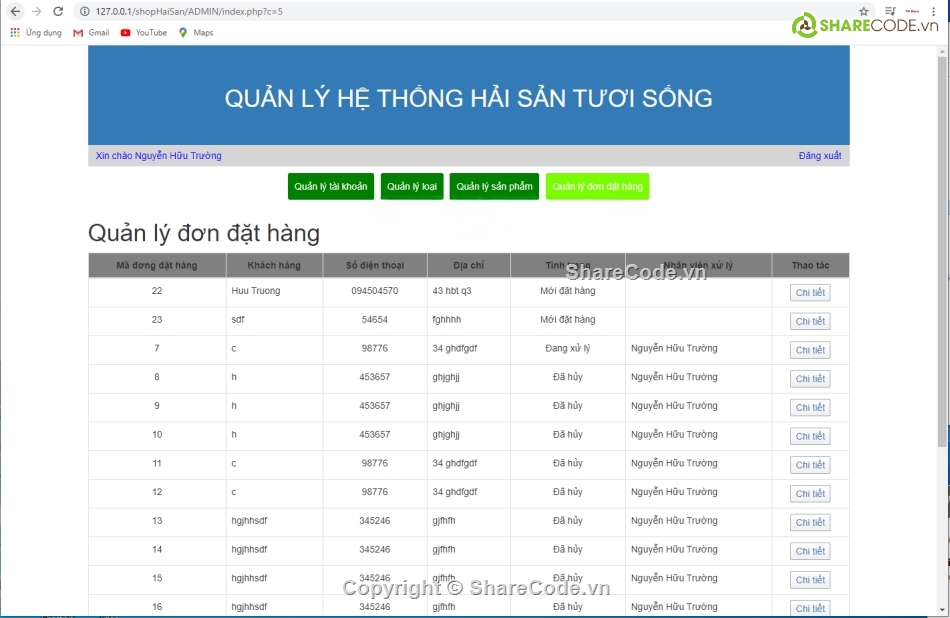The image size is (950, 618).
Task: View Chi tiết for order 12
Action: pos(810,494)
